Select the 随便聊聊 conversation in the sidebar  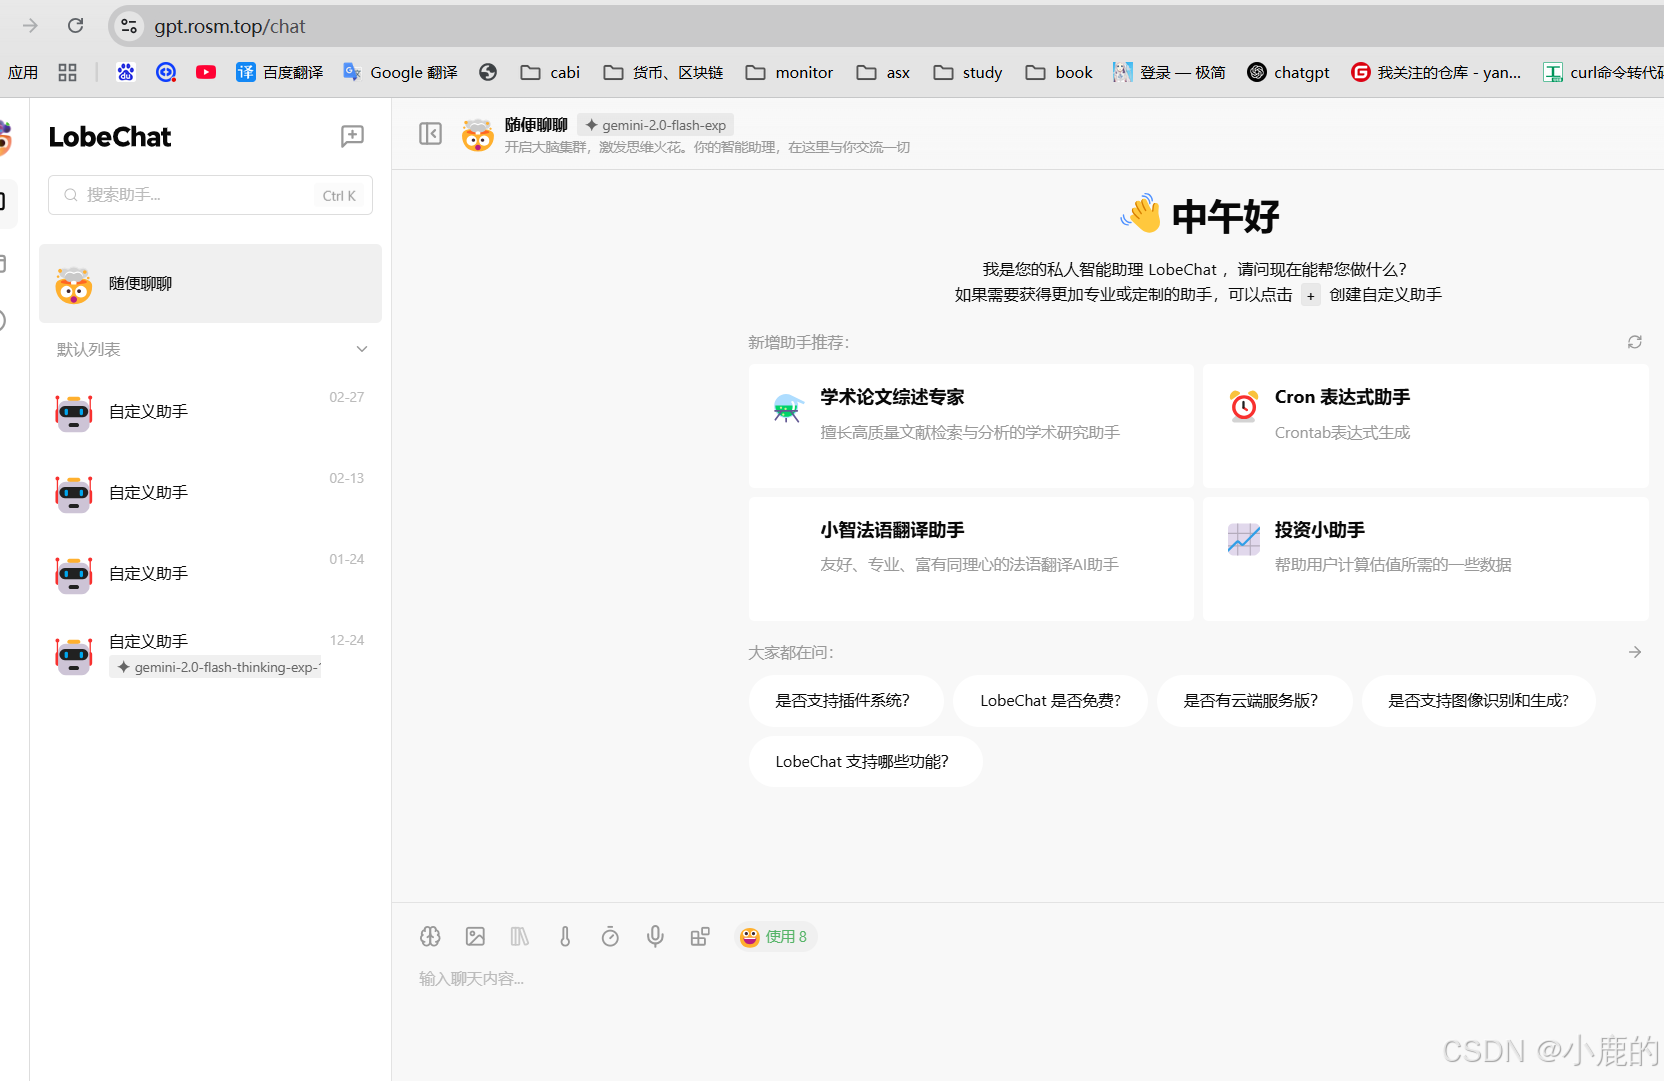[210, 284]
